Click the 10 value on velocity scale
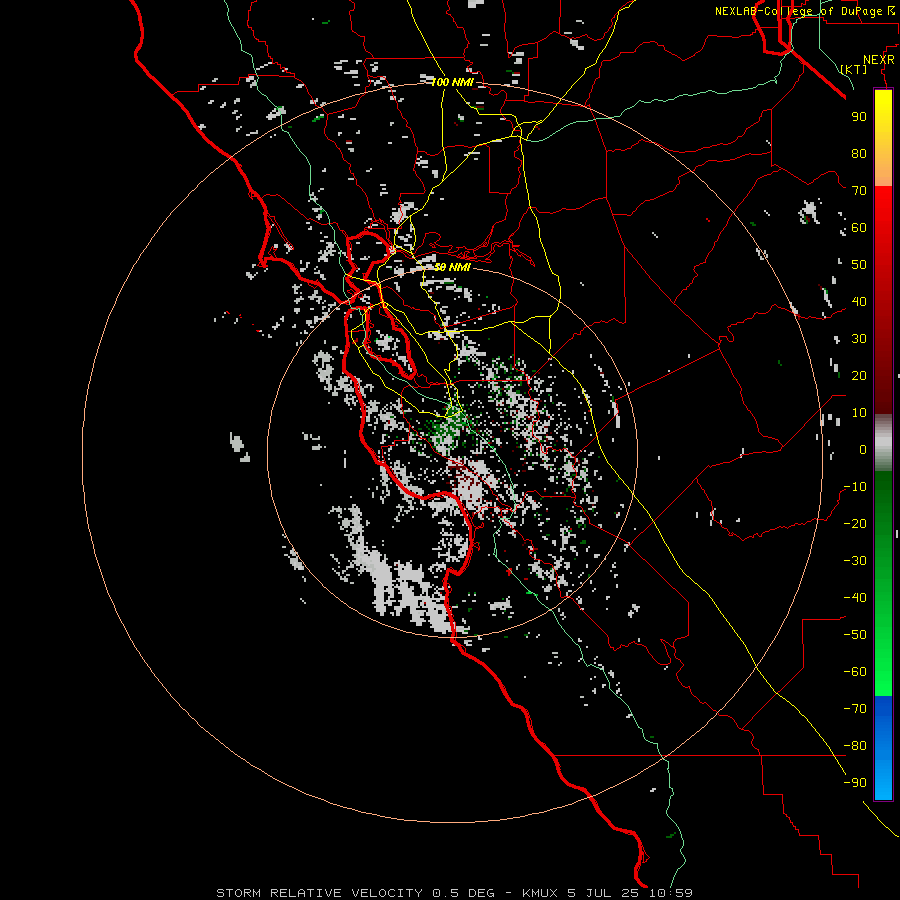Image resolution: width=900 pixels, height=900 pixels. (x=859, y=413)
